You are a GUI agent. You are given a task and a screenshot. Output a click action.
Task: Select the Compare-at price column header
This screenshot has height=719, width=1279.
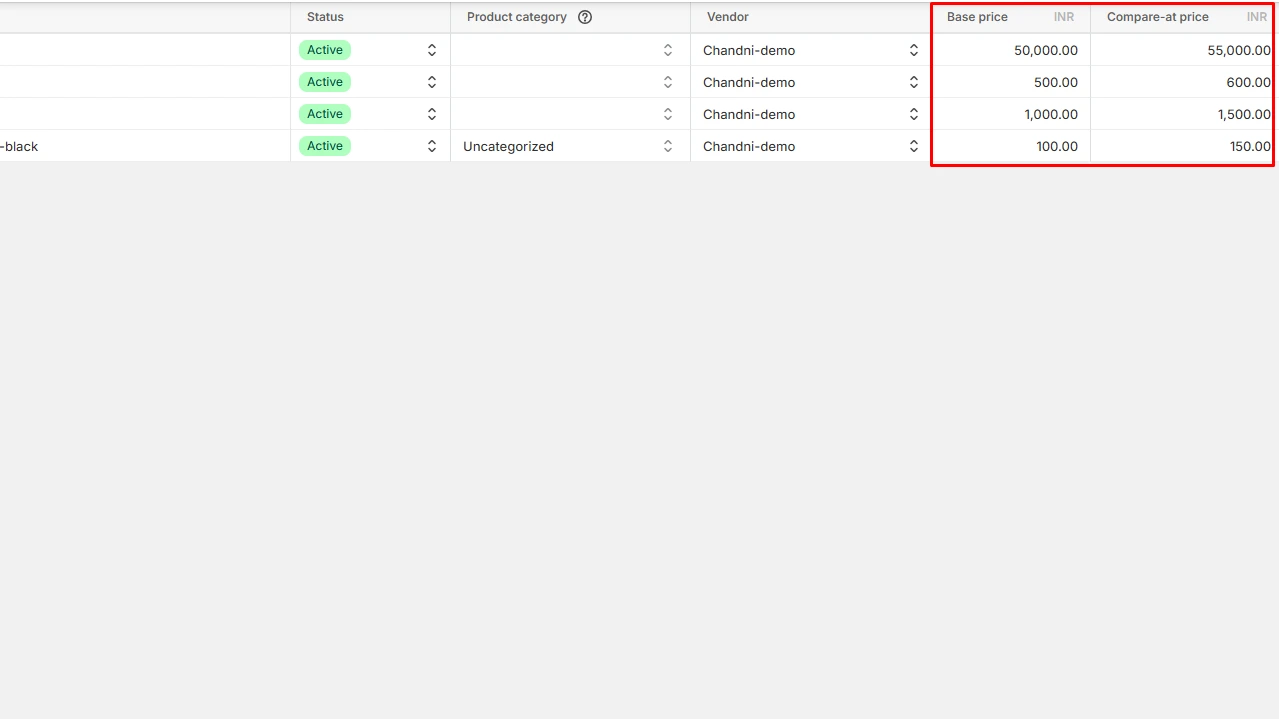(x=1185, y=17)
